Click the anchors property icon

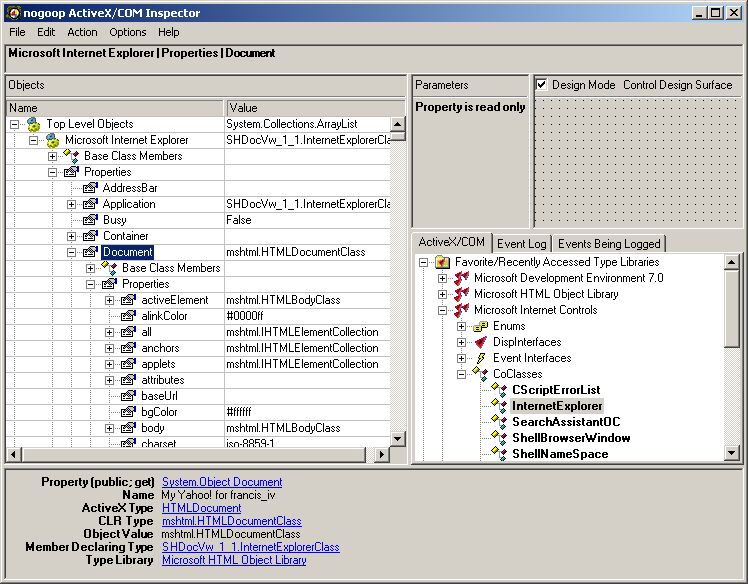(x=128, y=348)
